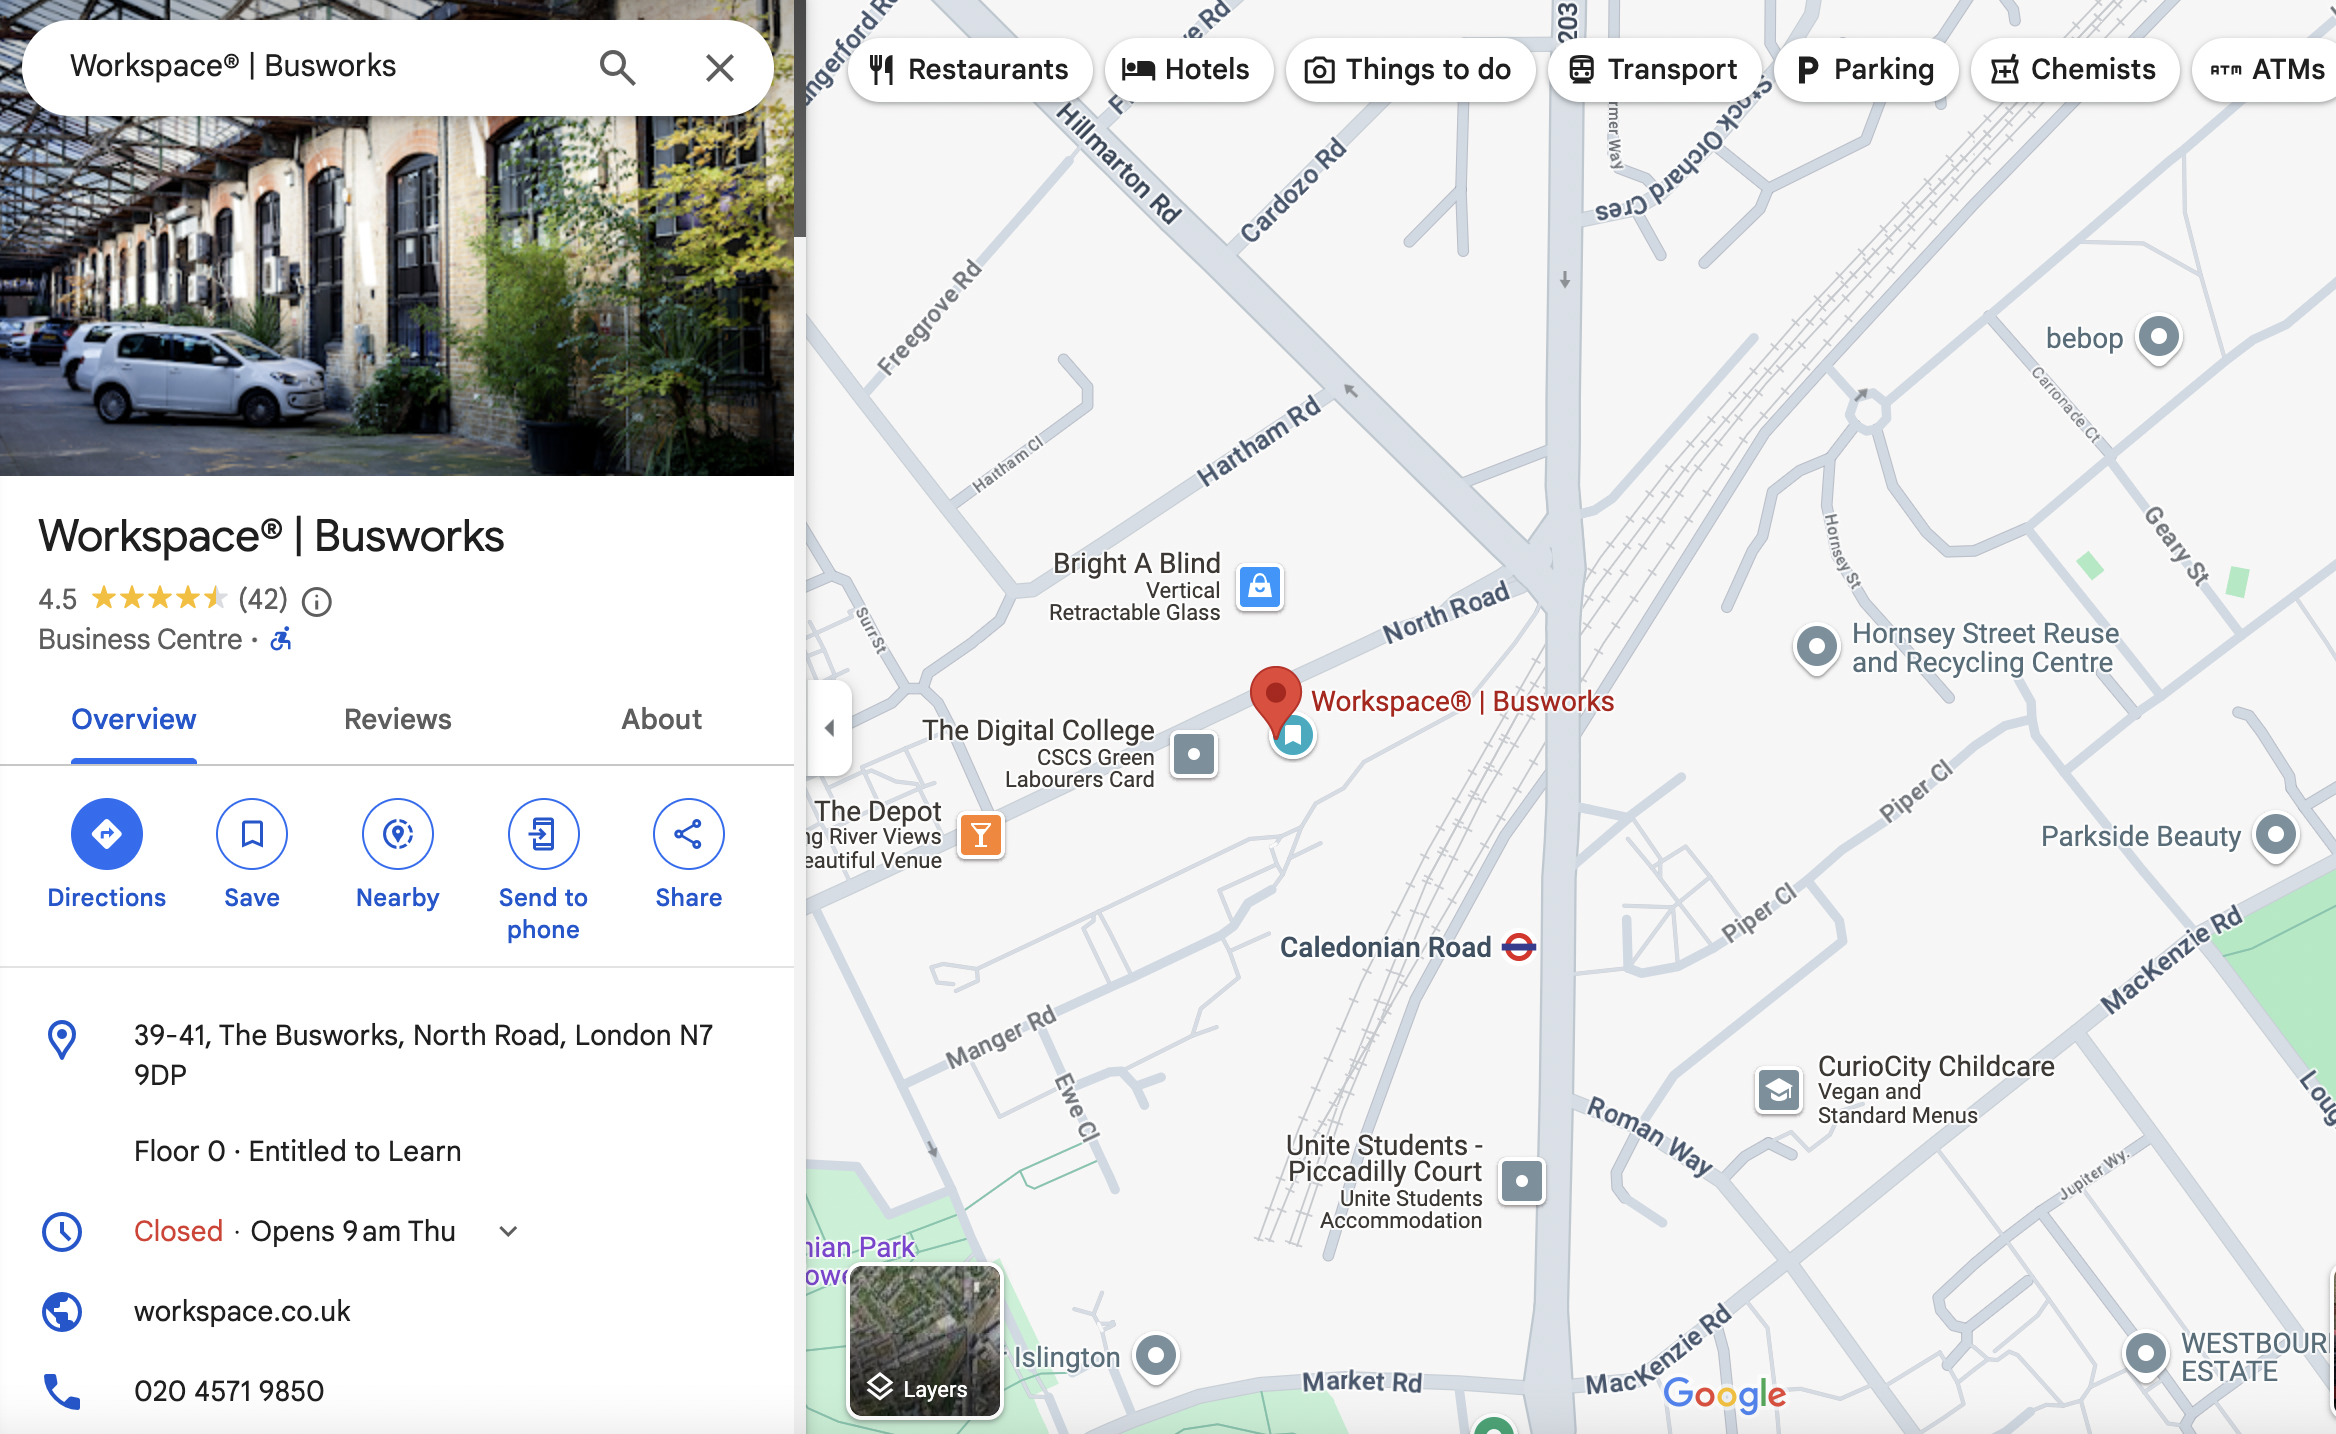The image size is (2336, 1434).
Task: Click the Busworks building photo
Action: pos(397,295)
